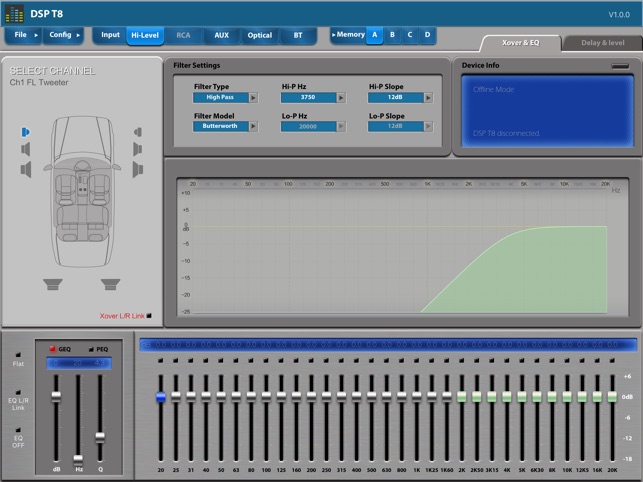Image resolution: width=643 pixels, height=482 pixels.
Task: Click the Device Info indicator bar
Action: tap(620, 66)
